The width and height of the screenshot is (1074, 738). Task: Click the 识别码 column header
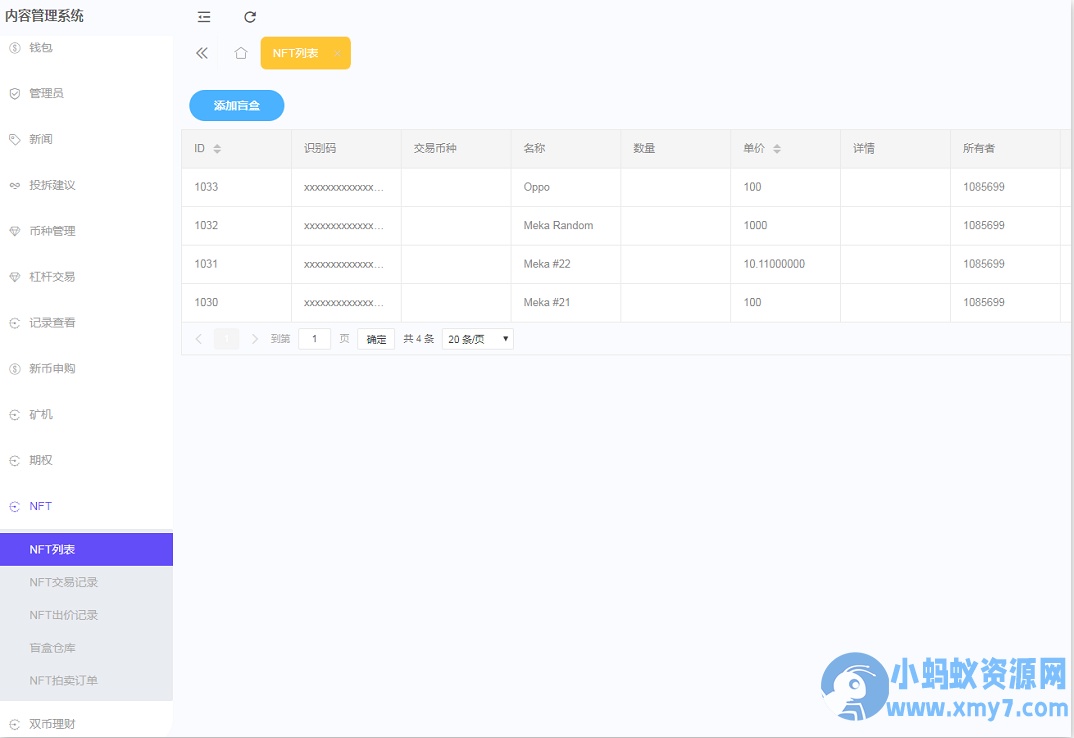click(x=346, y=149)
